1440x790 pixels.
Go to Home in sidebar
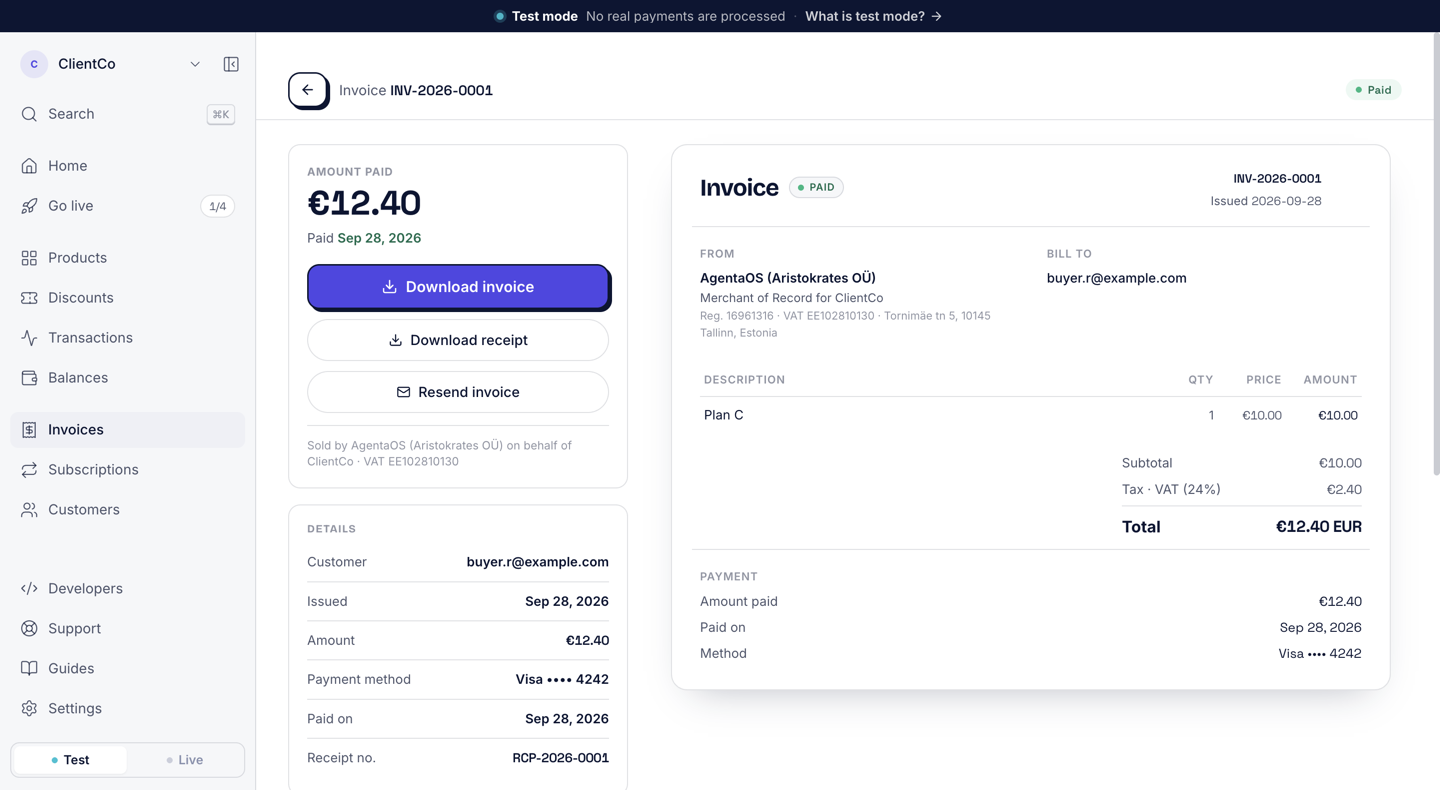point(127,166)
